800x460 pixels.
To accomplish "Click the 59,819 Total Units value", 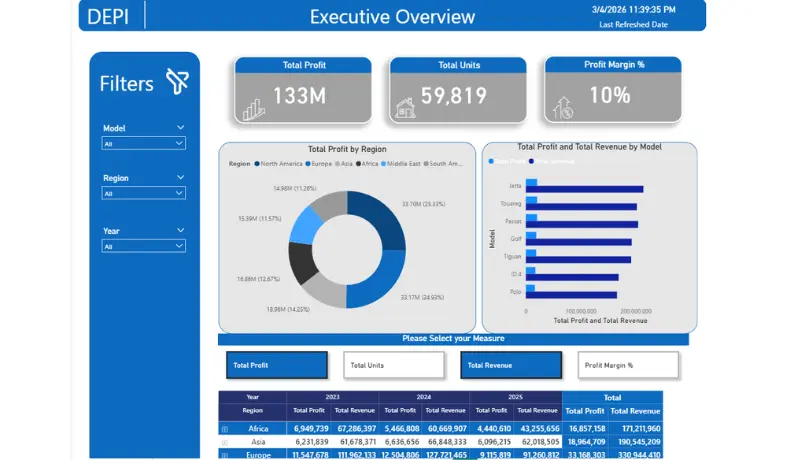I will pos(454,96).
